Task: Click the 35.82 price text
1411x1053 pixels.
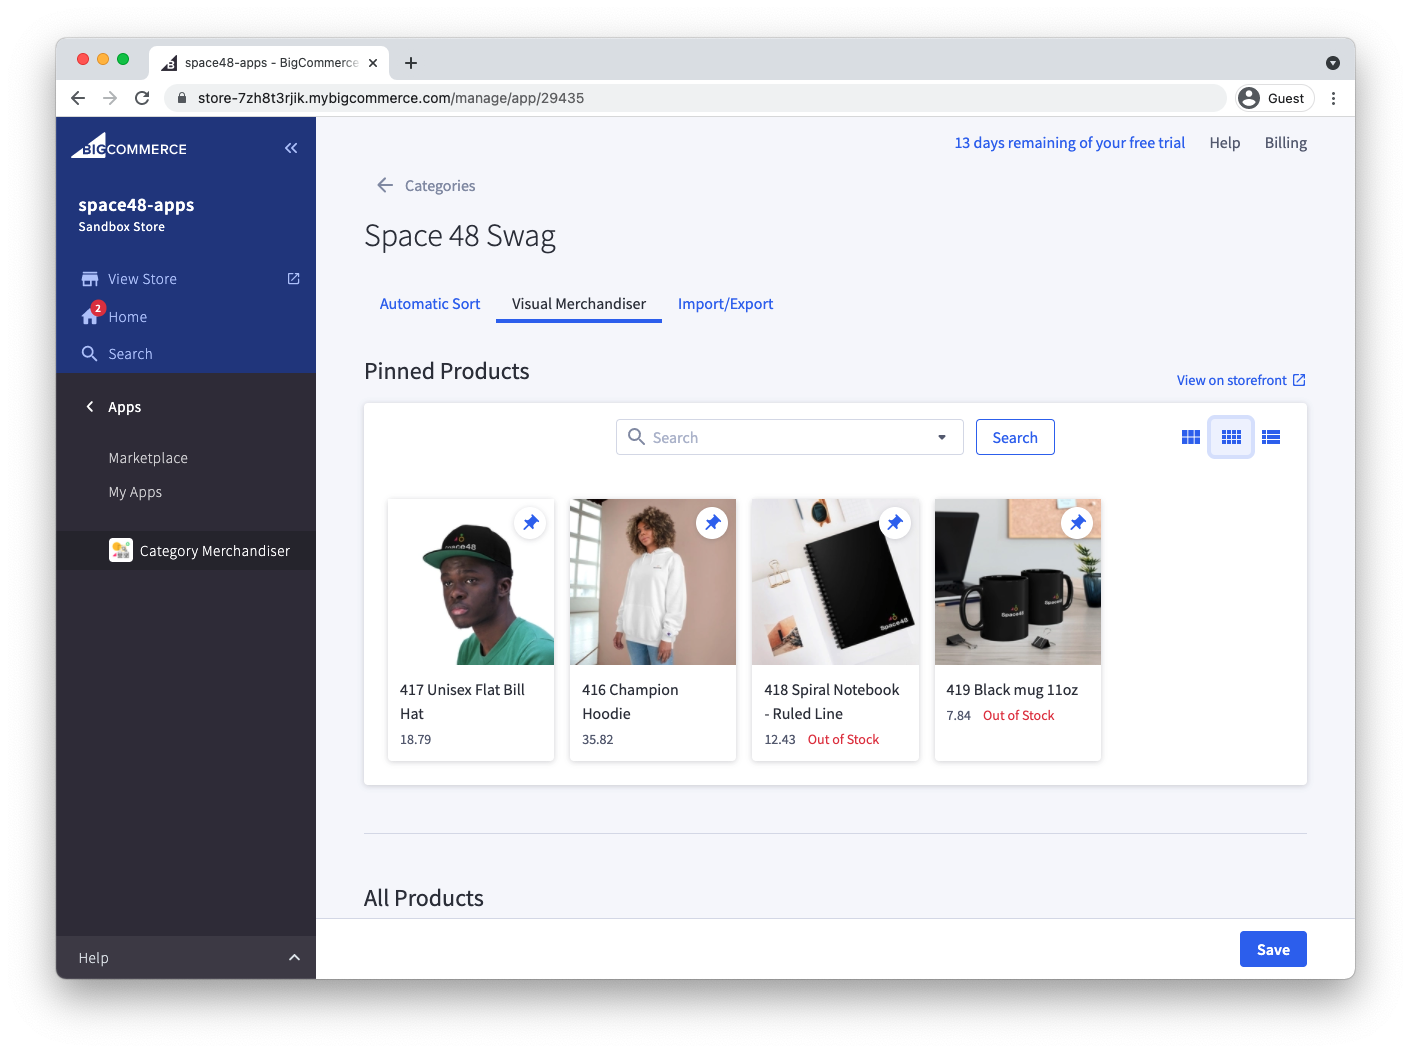Action: click(x=598, y=740)
